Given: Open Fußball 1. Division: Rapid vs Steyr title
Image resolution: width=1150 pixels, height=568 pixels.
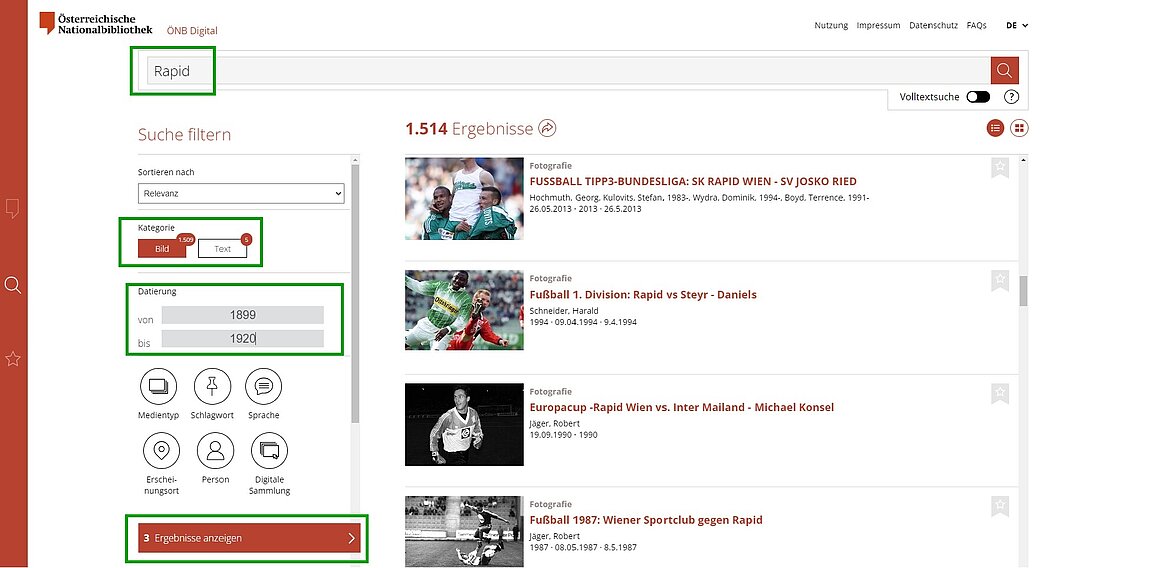Looking at the screenshot, I should (643, 294).
